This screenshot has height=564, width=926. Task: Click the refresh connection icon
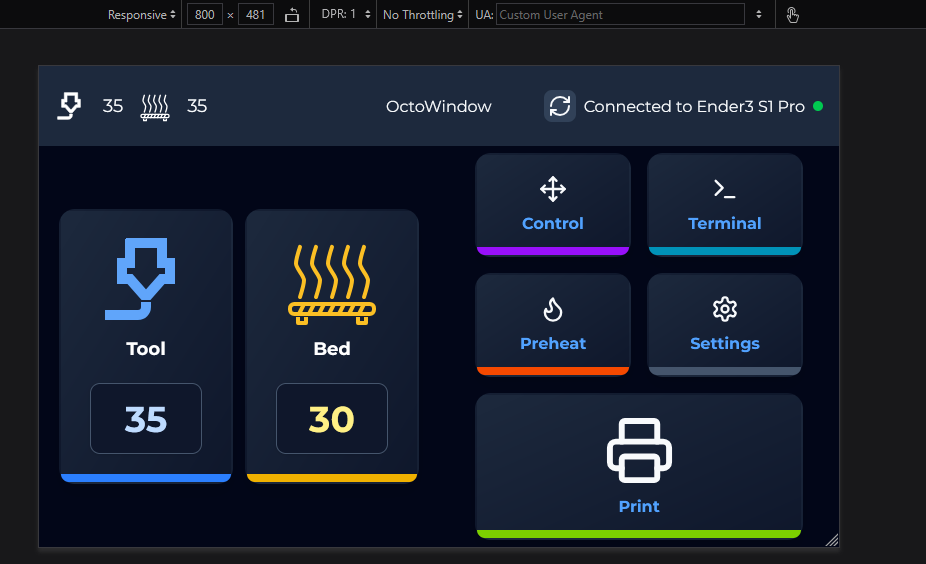[559, 106]
